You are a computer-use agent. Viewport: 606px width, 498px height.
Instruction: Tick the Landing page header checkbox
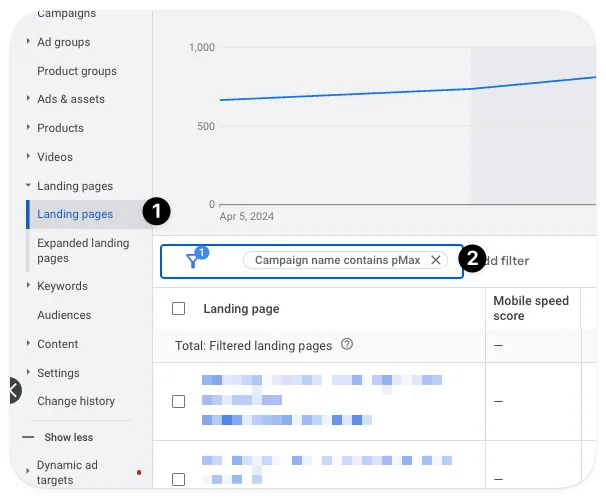pos(178,308)
